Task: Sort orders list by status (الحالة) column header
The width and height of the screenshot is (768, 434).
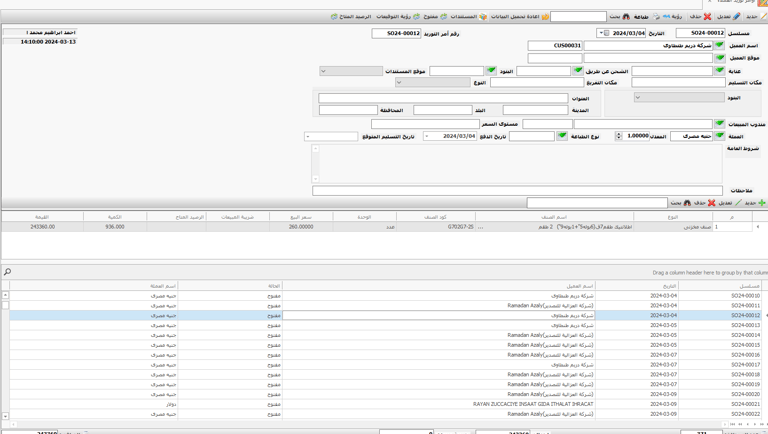Action: (230, 286)
